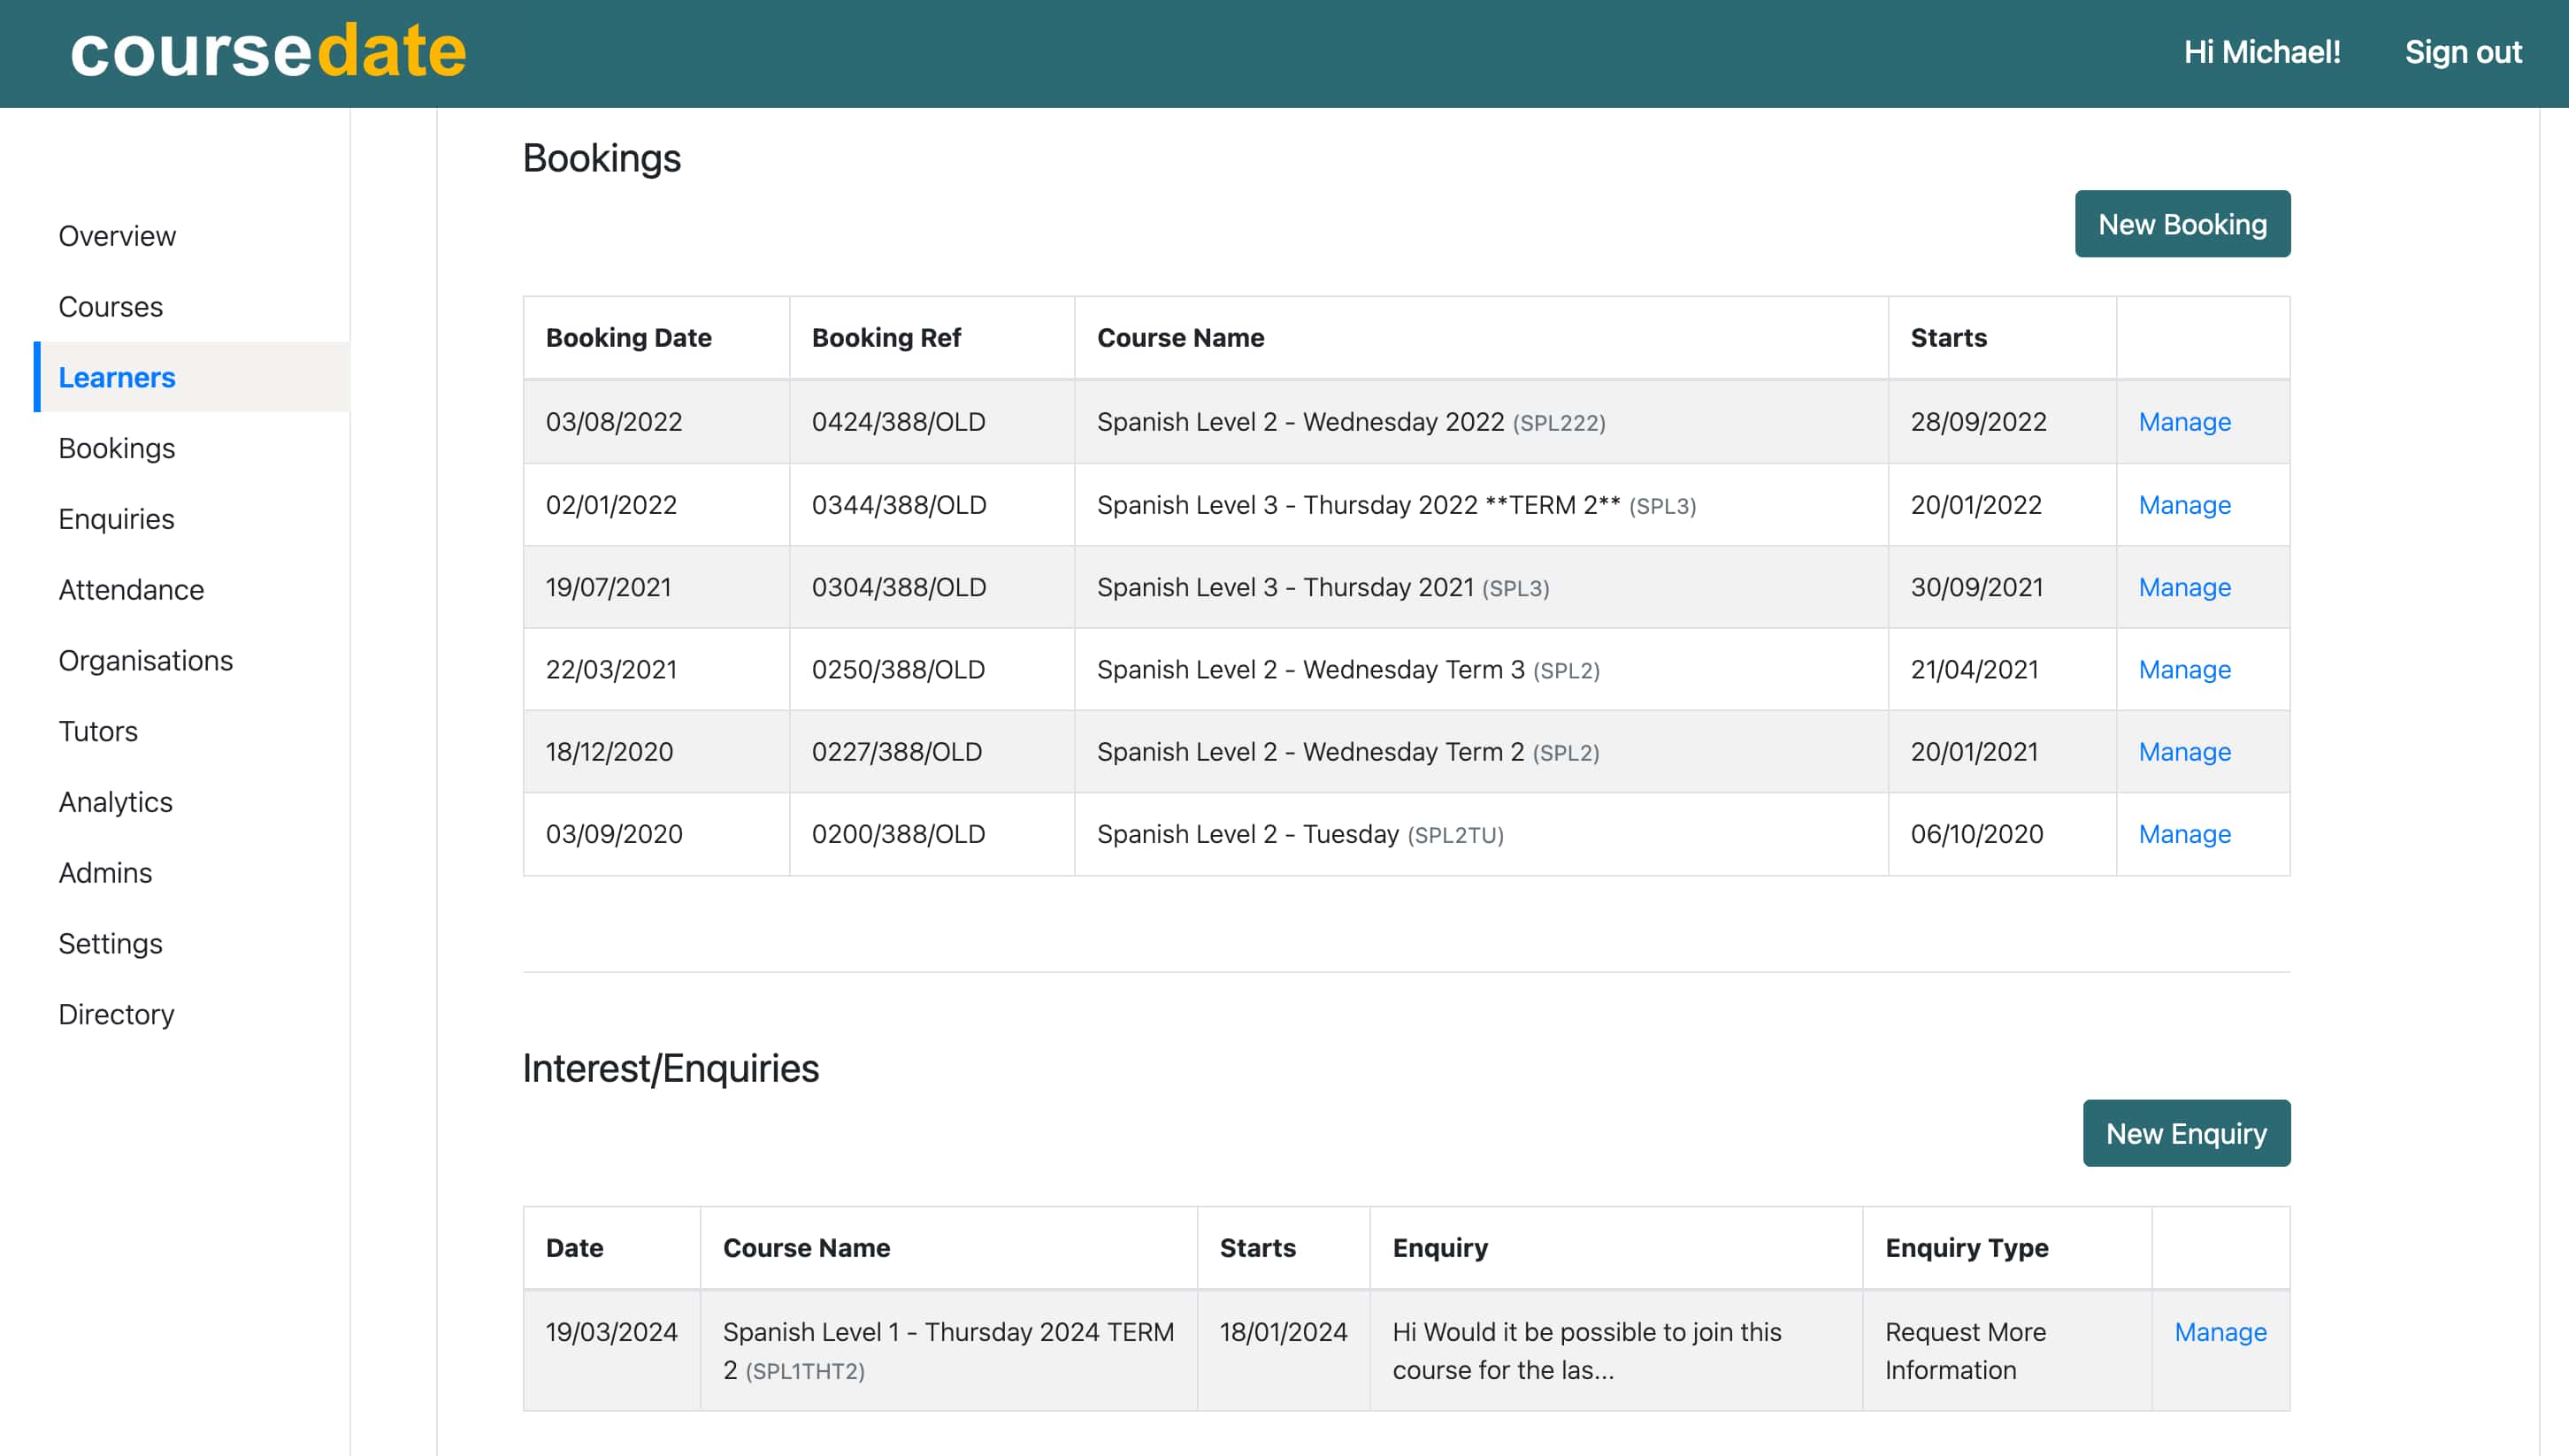
Task: Manage the 19/03/2024 enquiry
Action: click(x=2219, y=1332)
